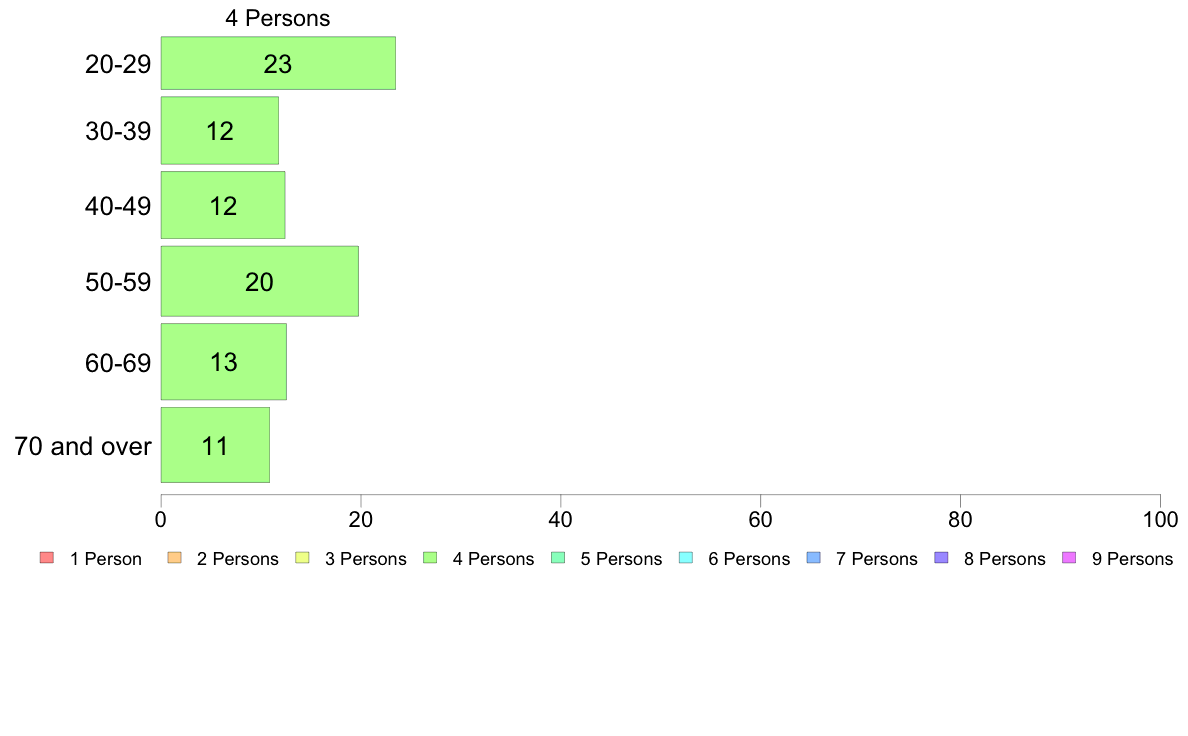The height and width of the screenshot is (736, 1188).
Task: Click the red 1 Person legend swatch
Action: click(47, 558)
